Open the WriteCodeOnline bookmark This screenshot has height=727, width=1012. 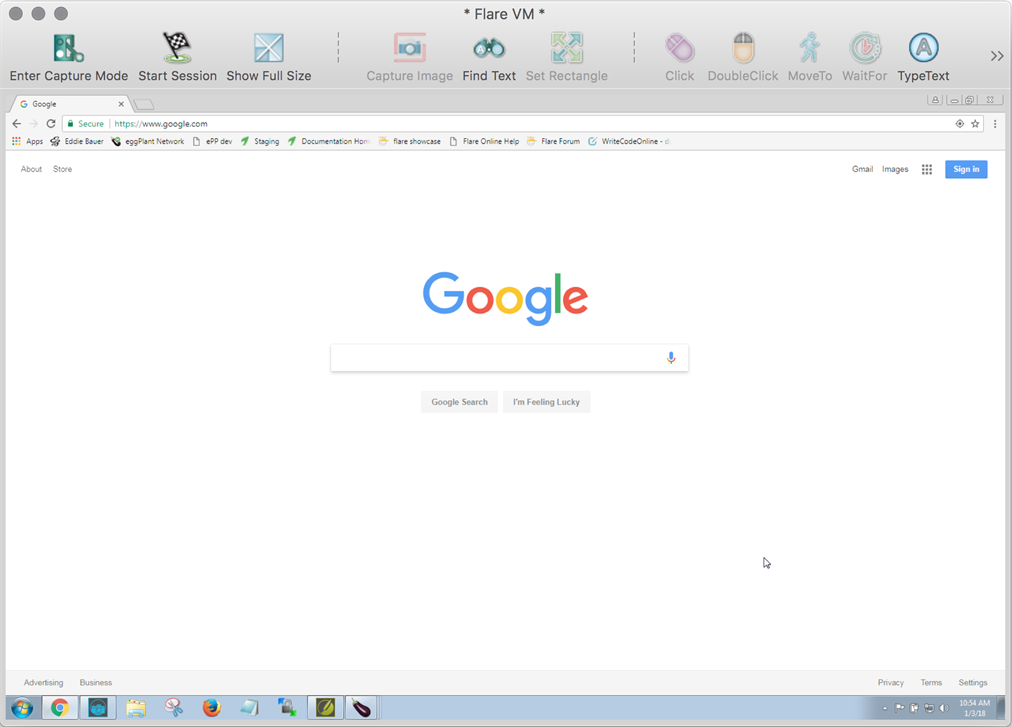point(629,141)
